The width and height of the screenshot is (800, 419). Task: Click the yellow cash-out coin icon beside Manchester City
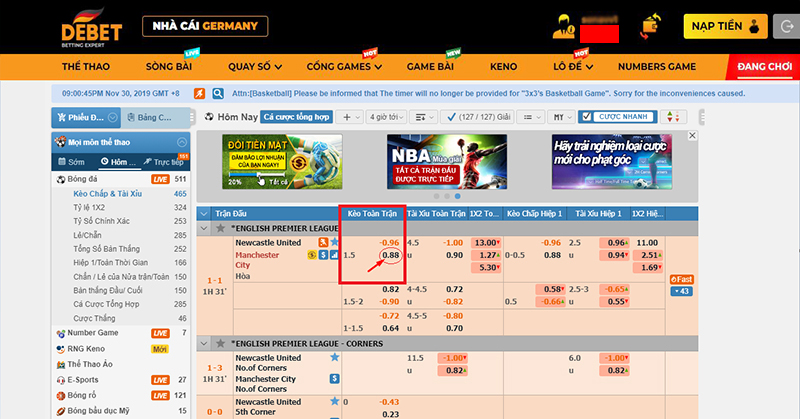pos(312,255)
